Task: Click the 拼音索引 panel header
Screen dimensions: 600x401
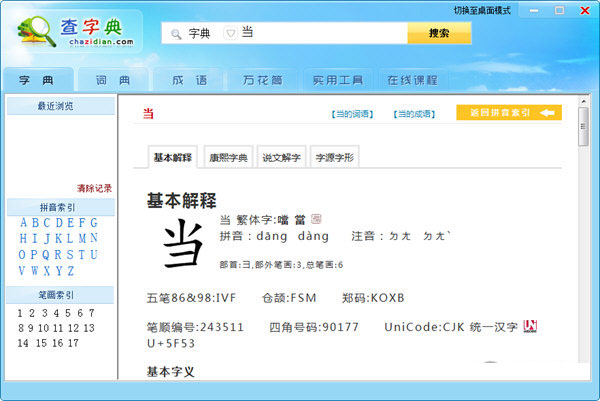Action: pos(60,207)
